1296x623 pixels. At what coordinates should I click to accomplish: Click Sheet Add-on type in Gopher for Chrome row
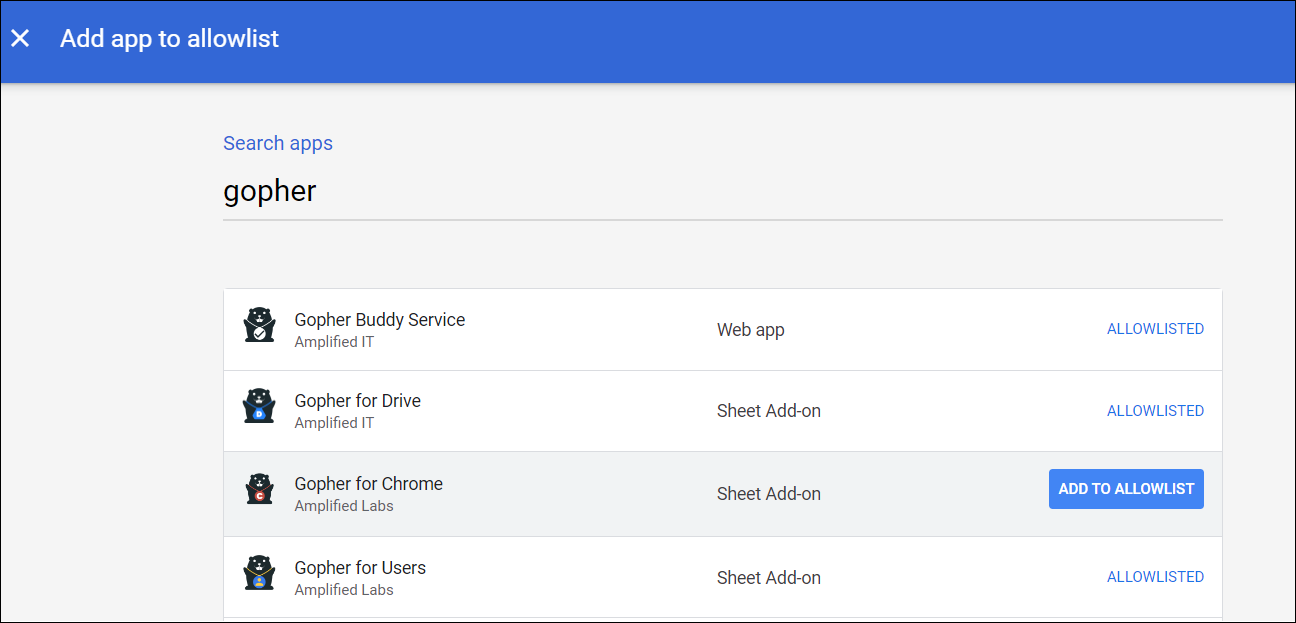click(768, 494)
